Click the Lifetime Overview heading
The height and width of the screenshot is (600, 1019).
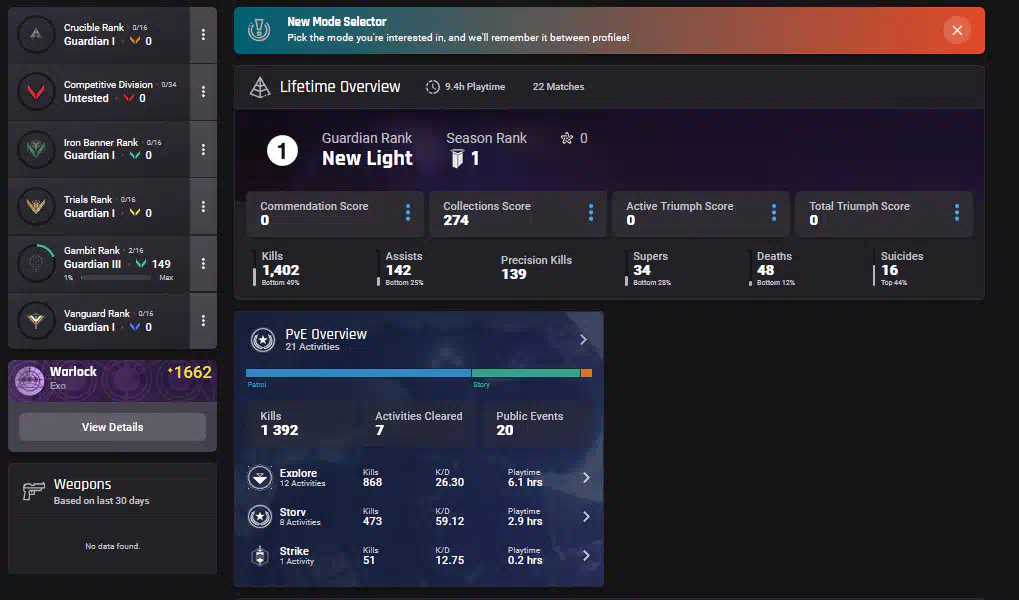340,86
